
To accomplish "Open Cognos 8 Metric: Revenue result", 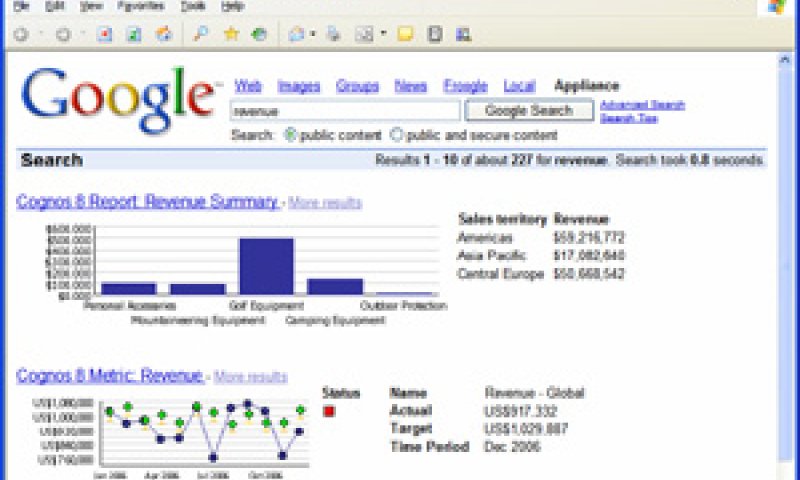I will click(110, 376).
